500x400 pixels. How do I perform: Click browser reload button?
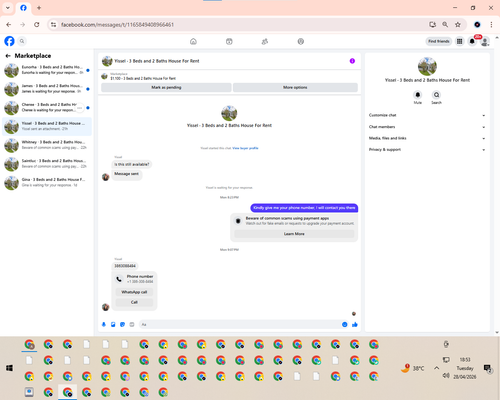click(37, 25)
